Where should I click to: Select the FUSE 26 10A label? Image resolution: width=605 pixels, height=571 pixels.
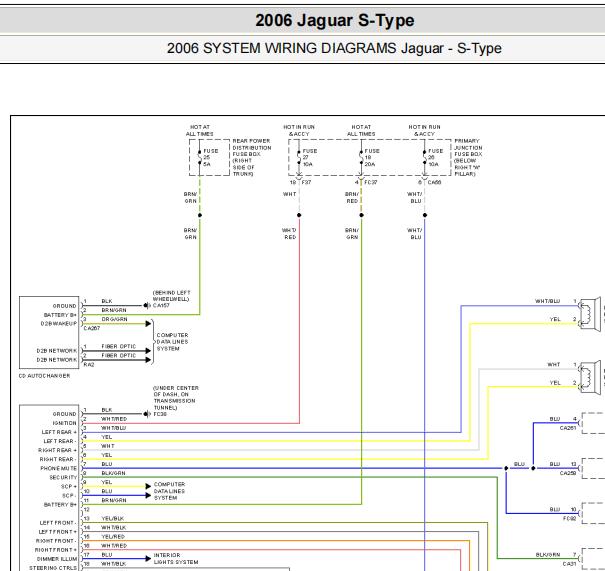coord(435,157)
